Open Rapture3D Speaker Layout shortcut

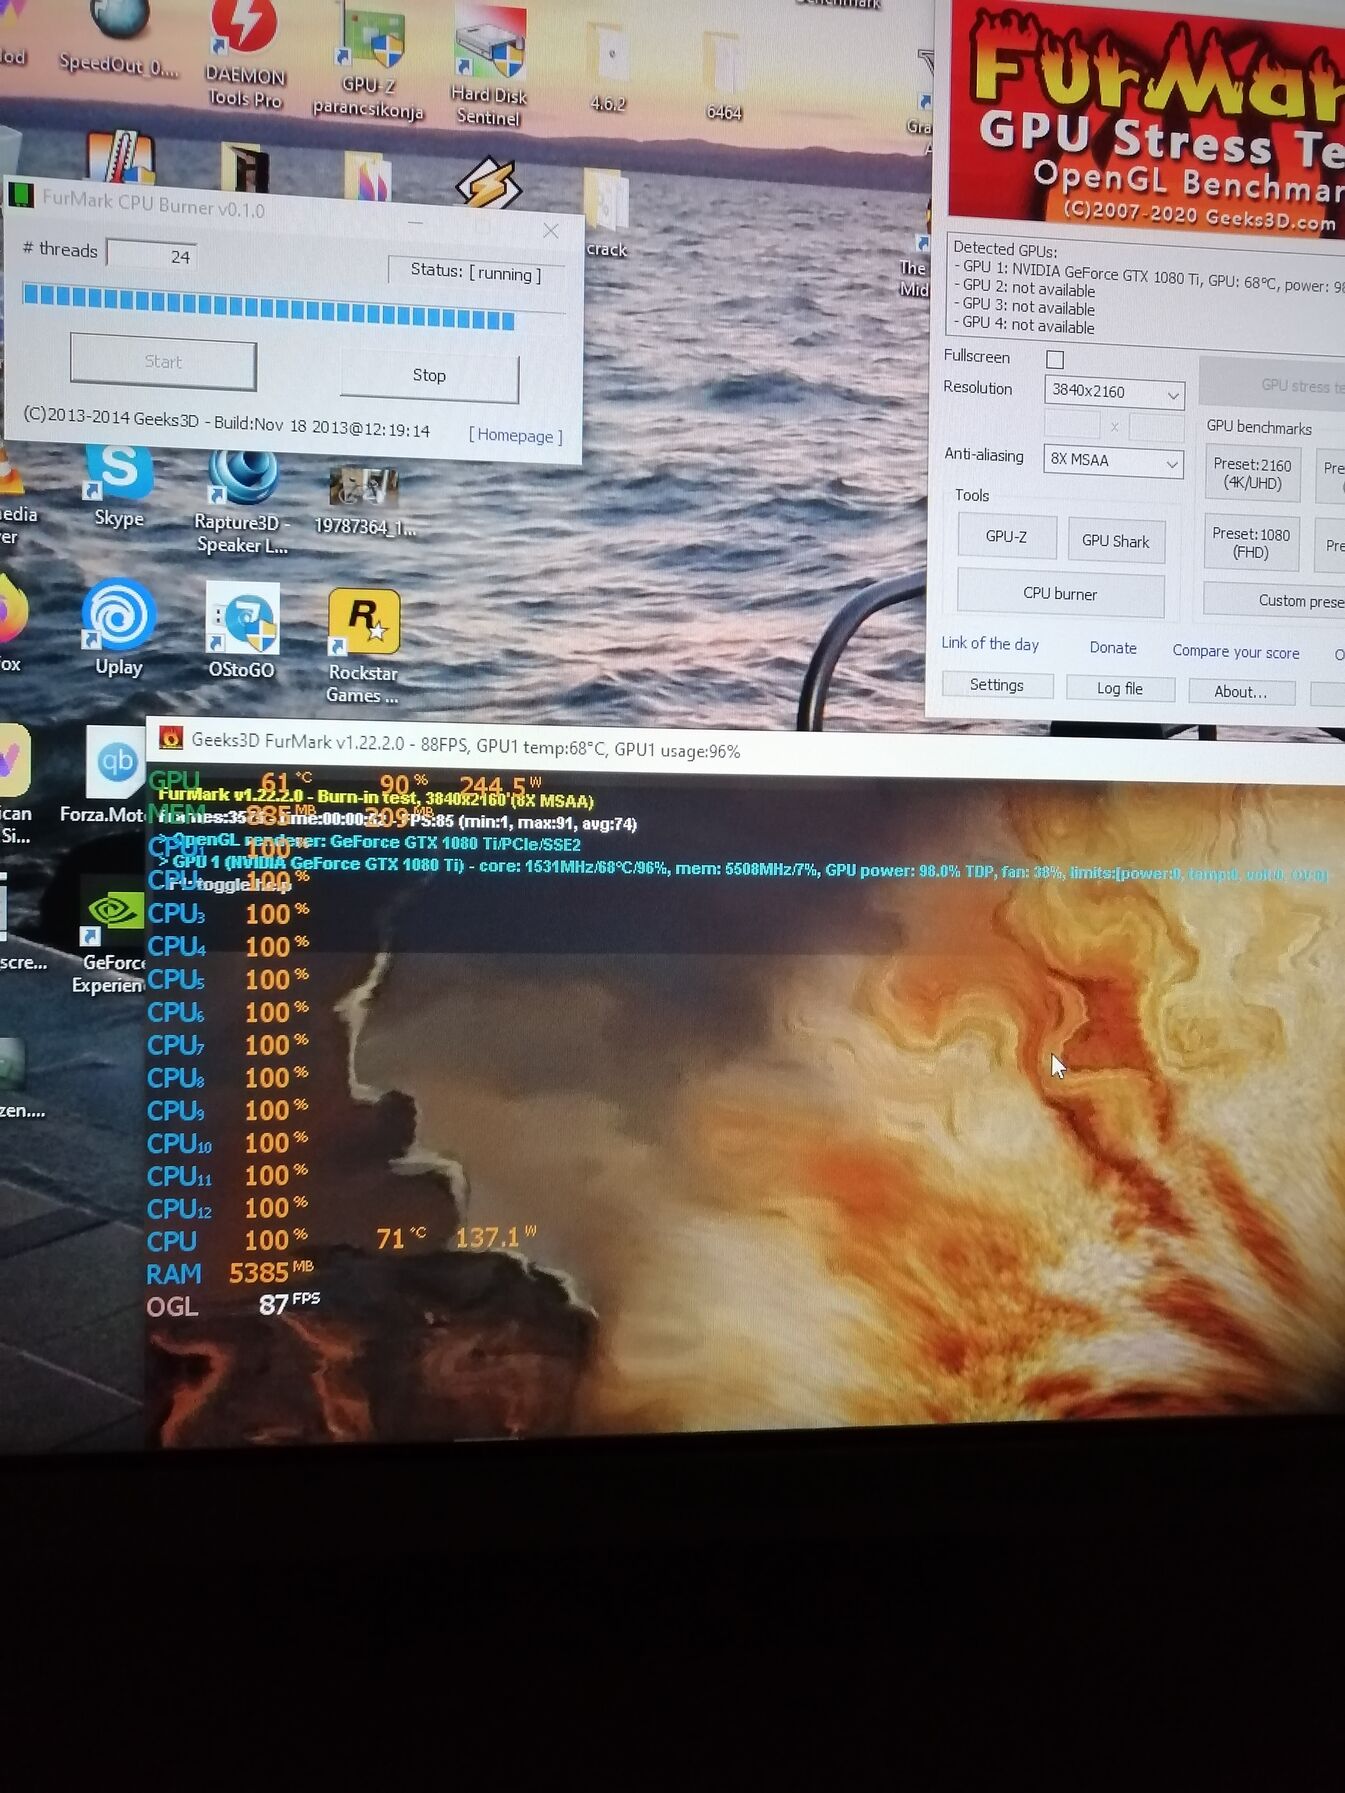pyautogui.click(x=242, y=502)
